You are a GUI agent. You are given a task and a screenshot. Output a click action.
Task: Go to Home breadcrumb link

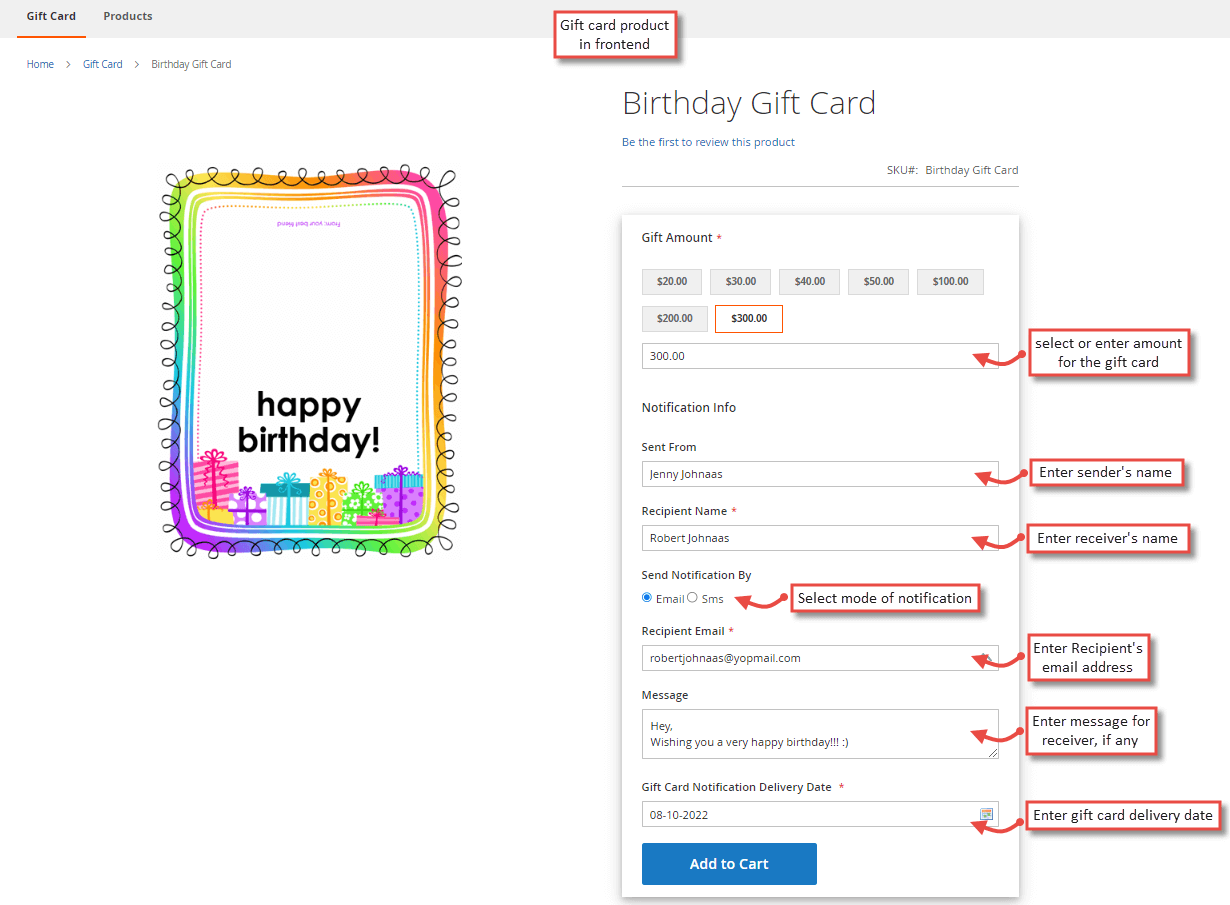(40, 64)
